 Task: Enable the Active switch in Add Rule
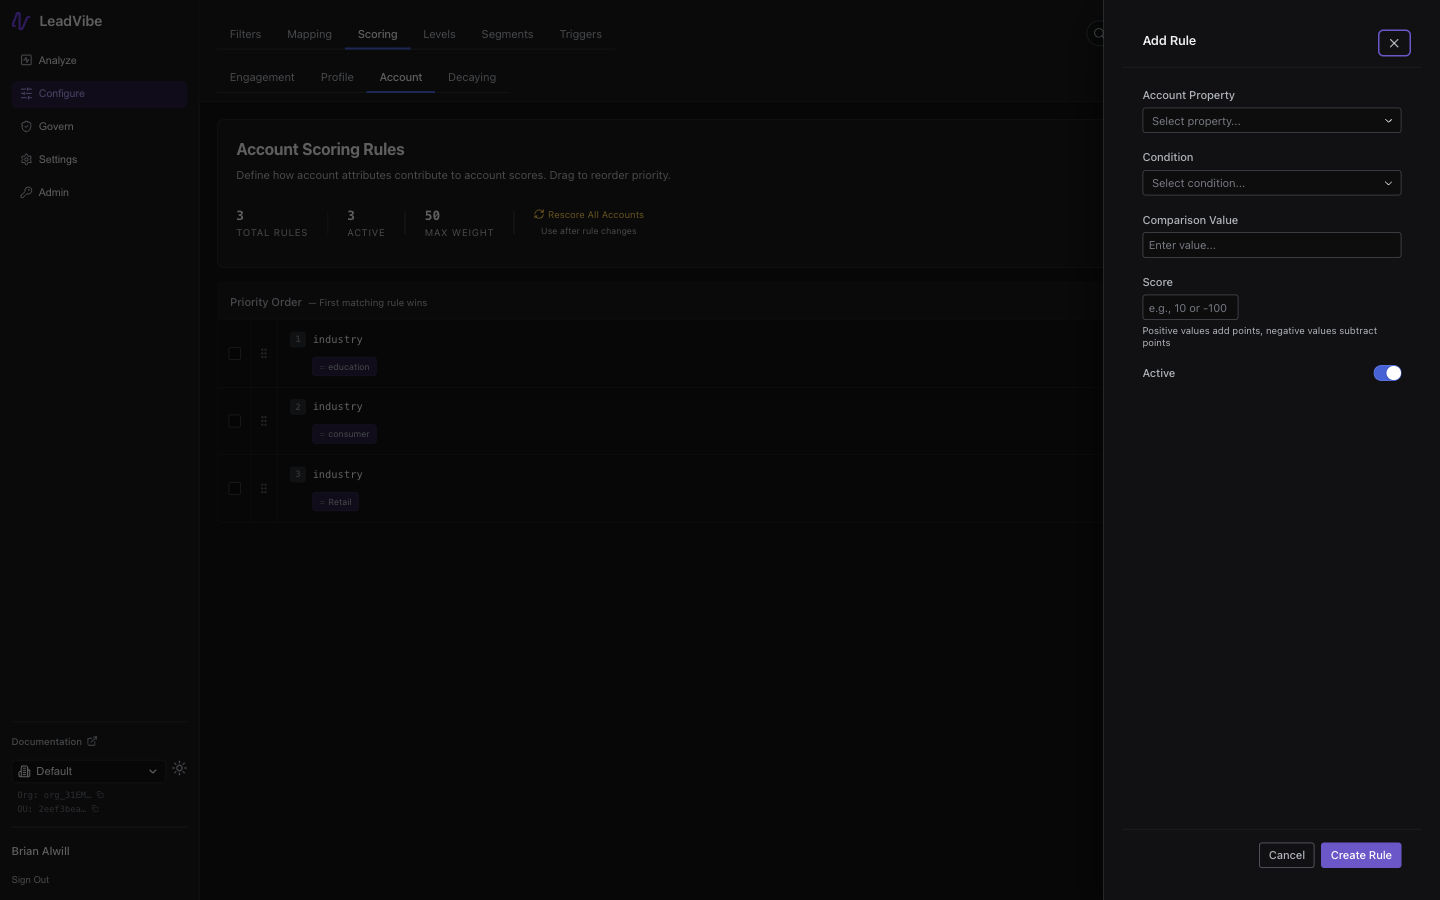pyautogui.click(x=1387, y=373)
